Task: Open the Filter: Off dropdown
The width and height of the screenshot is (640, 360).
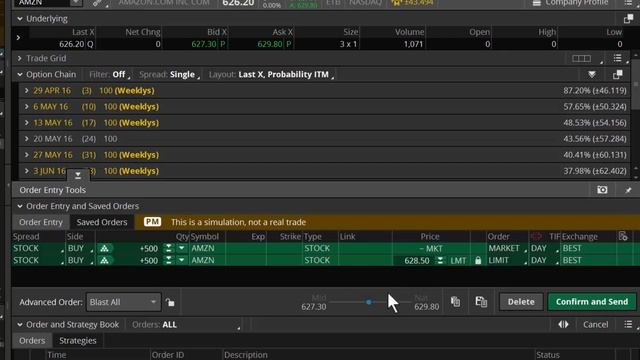Action: point(109,74)
